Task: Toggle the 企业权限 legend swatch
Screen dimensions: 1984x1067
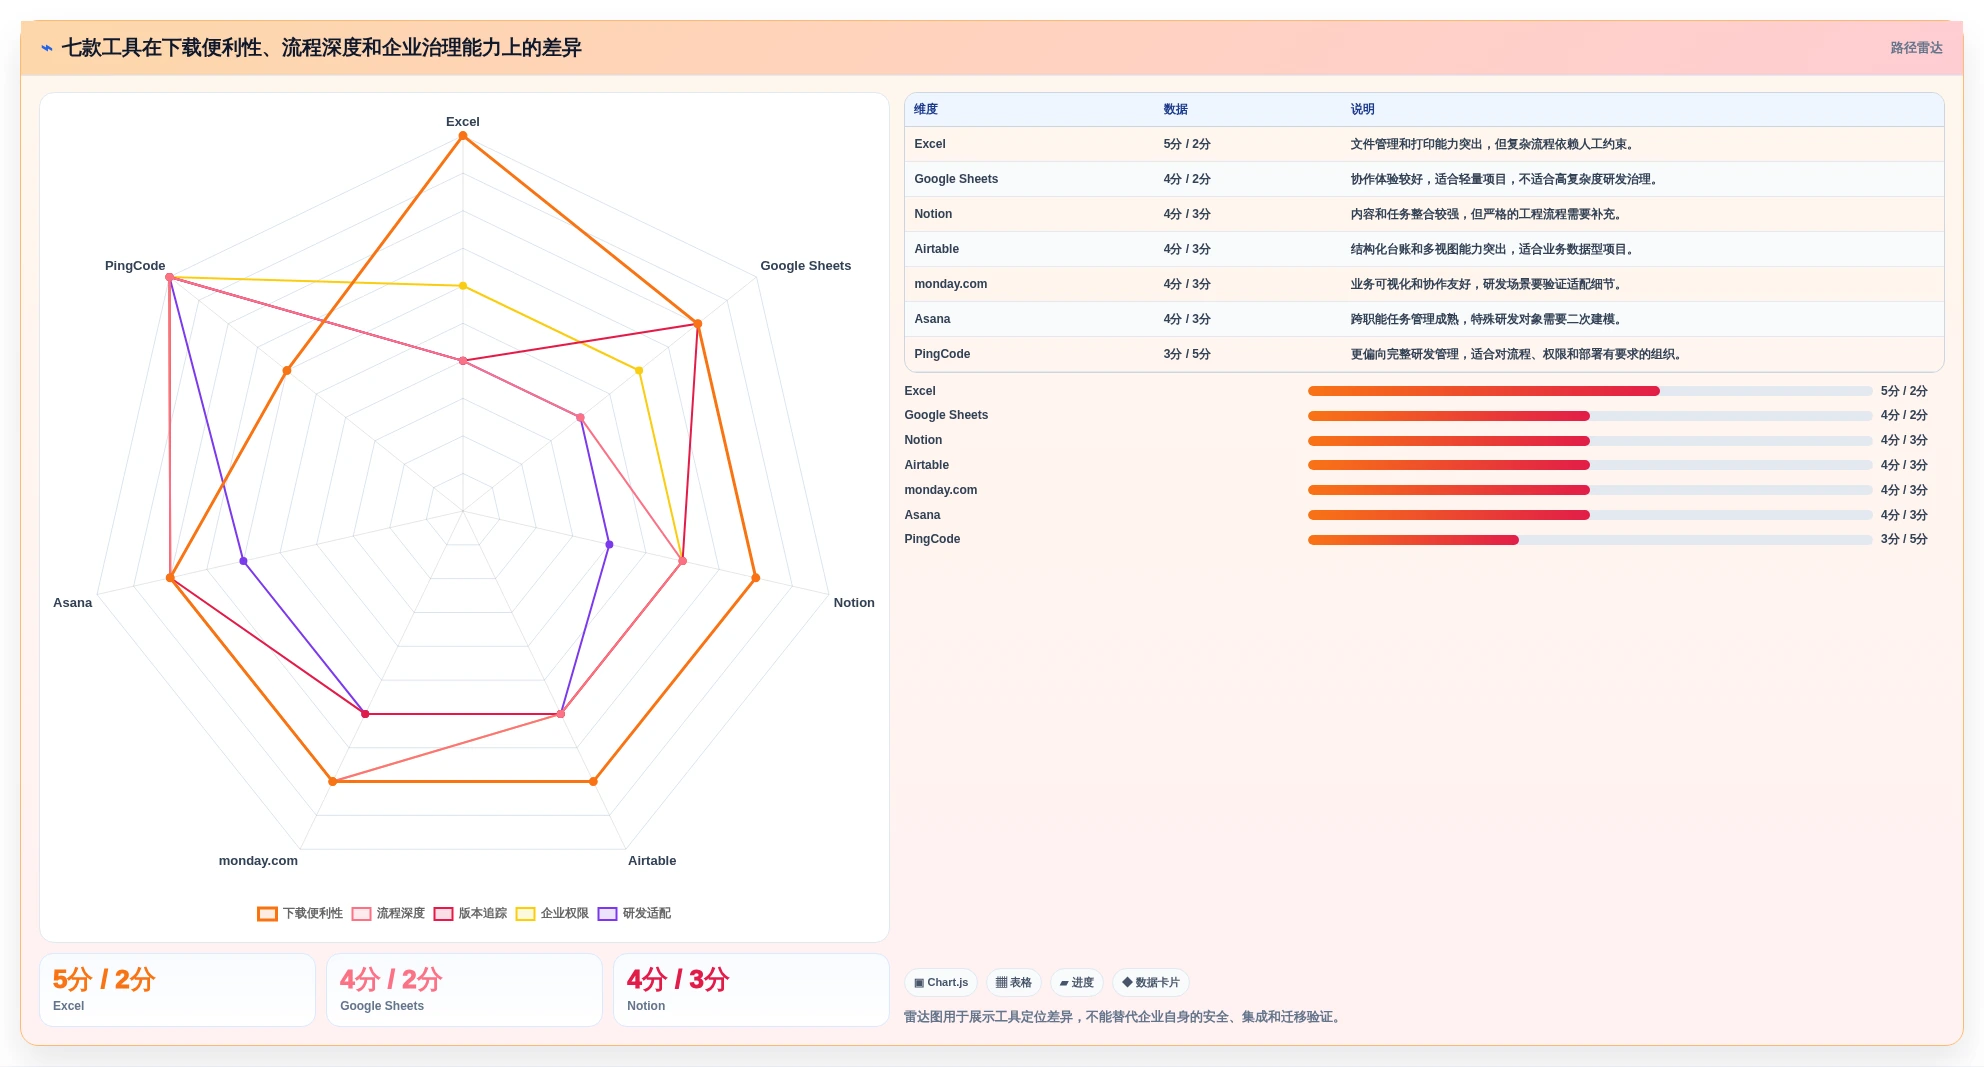Action: (x=525, y=914)
